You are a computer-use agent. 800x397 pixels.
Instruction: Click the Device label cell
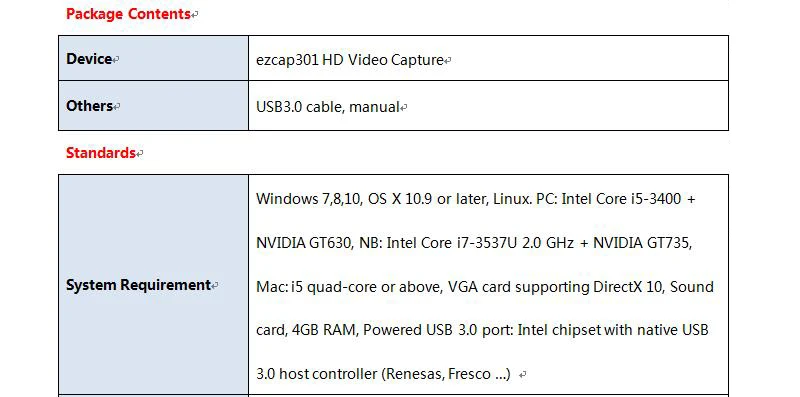[x=153, y=58]
